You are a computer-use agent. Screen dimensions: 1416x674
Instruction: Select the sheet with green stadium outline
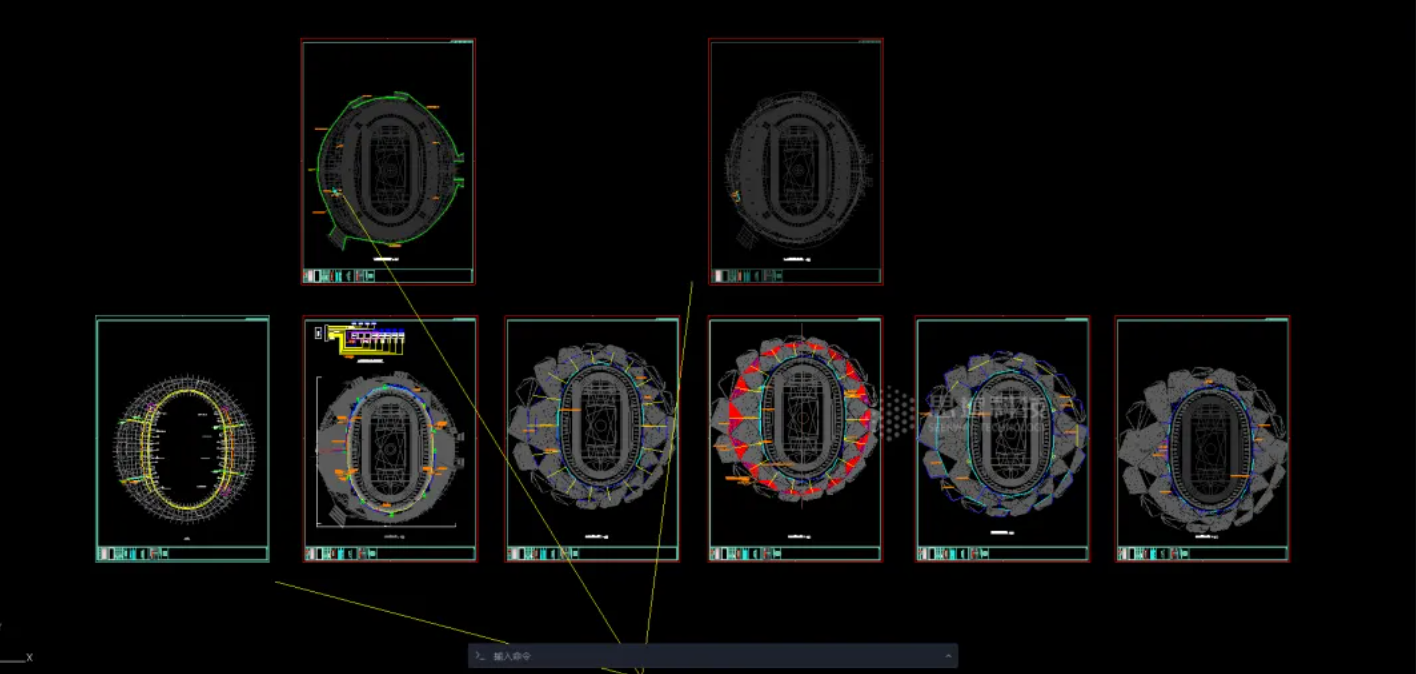pos(388,162)
